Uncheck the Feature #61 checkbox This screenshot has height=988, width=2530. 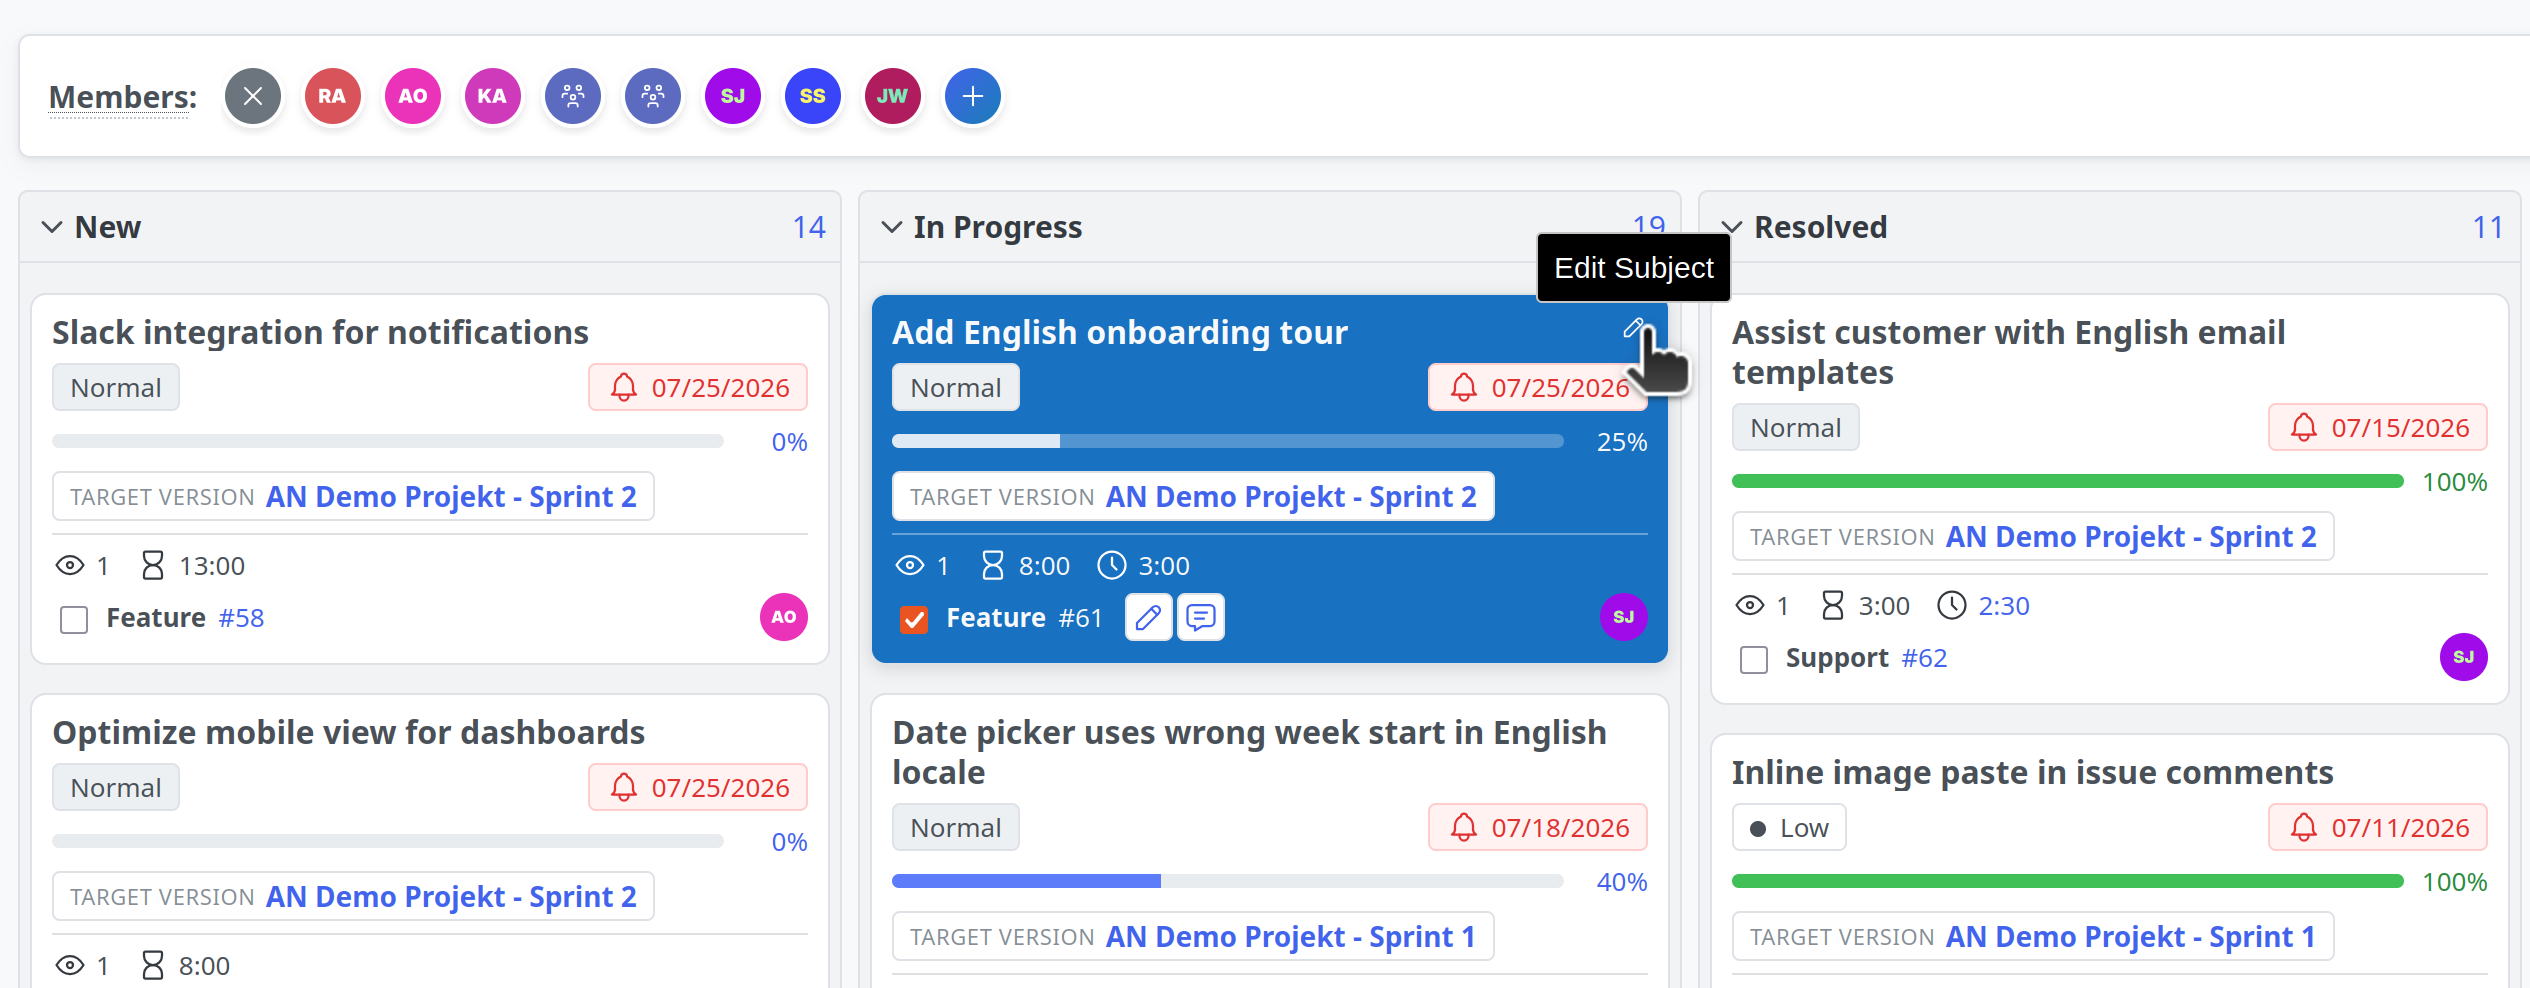(x=914, y=620)
